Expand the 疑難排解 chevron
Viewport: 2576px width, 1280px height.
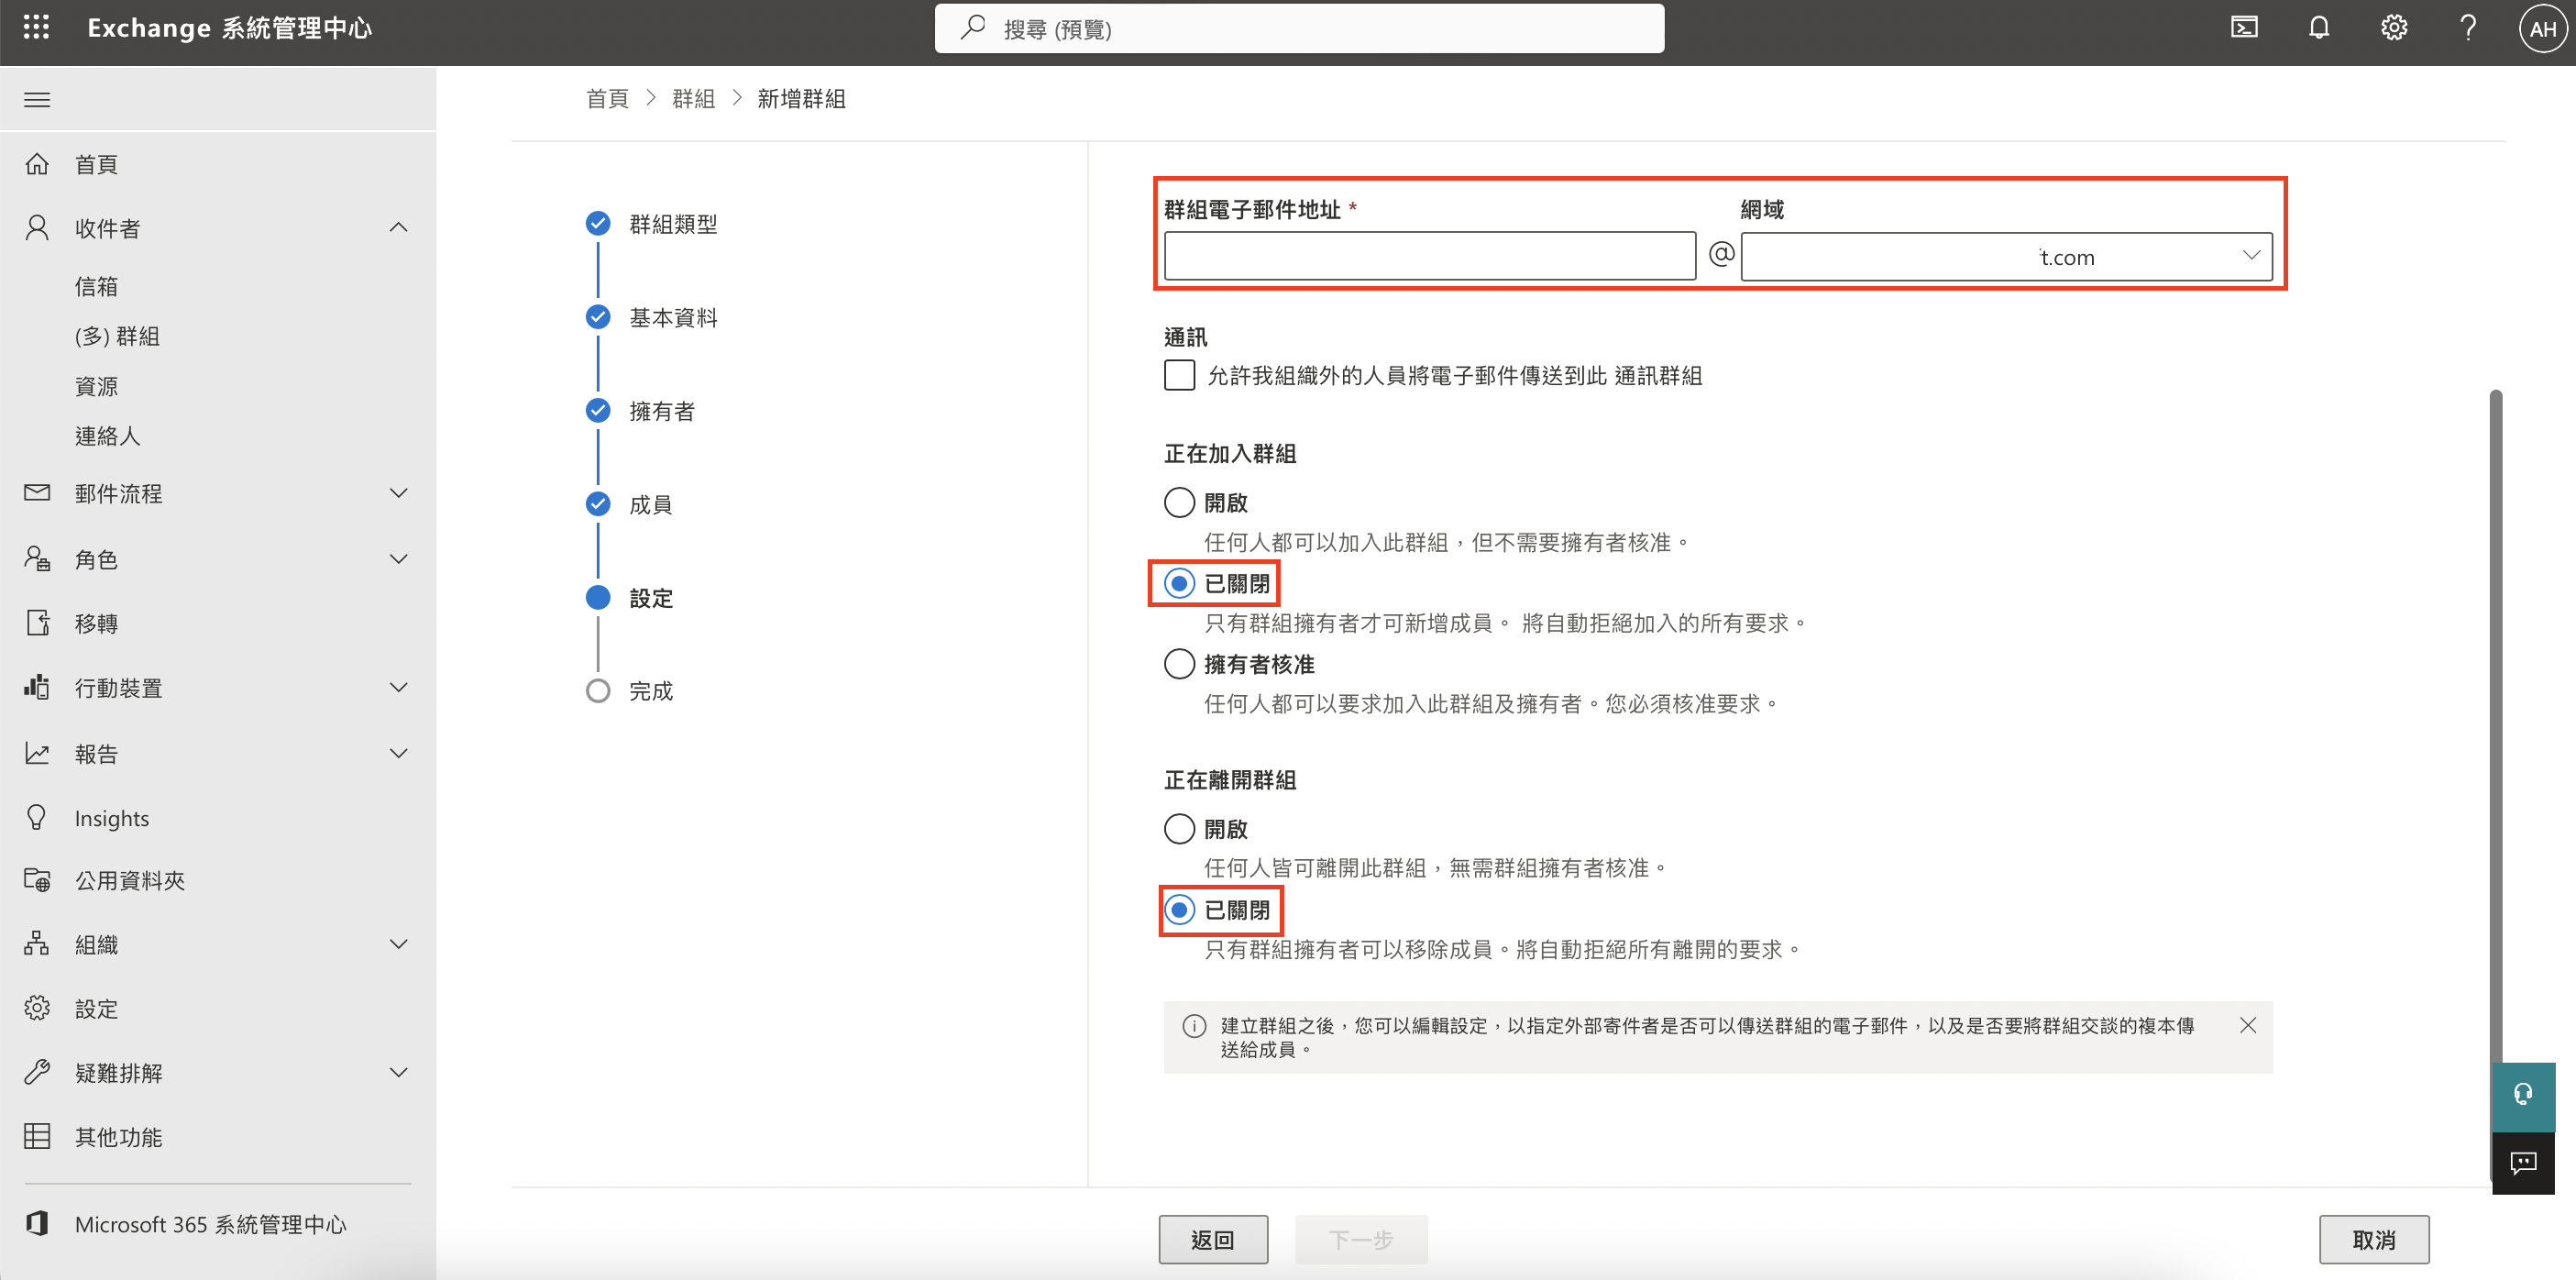(x=398, y=1073)
